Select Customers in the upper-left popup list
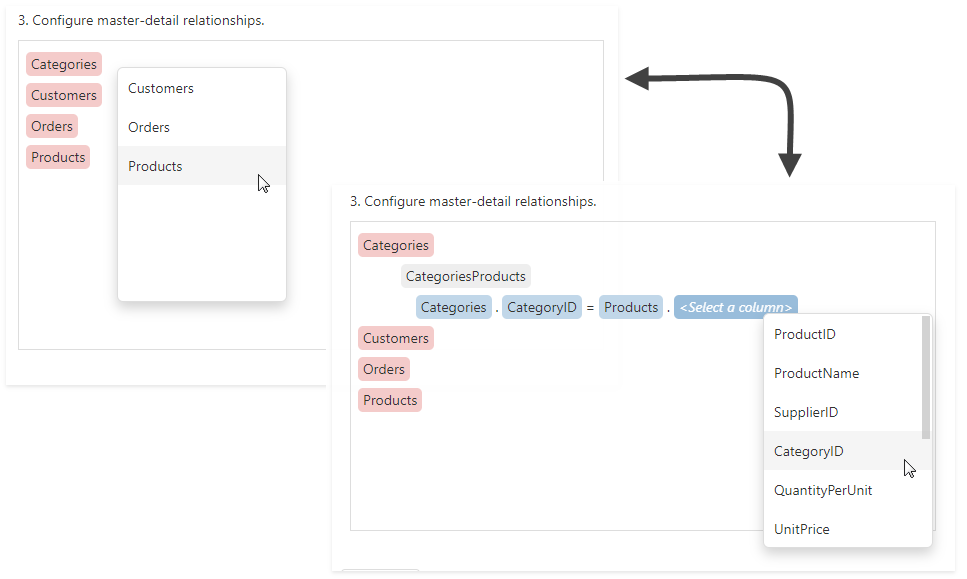Image resolution: width=967 pixels, height=579 pixels. 161,88
